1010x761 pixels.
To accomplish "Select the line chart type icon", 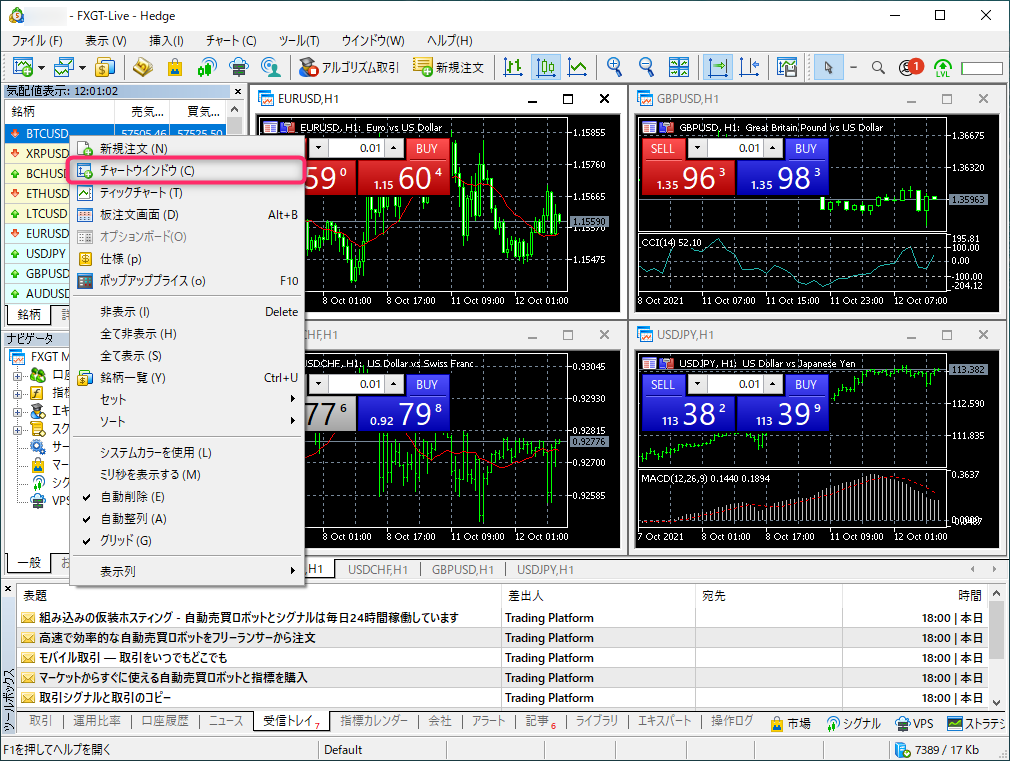I will [x=578, y=67].
